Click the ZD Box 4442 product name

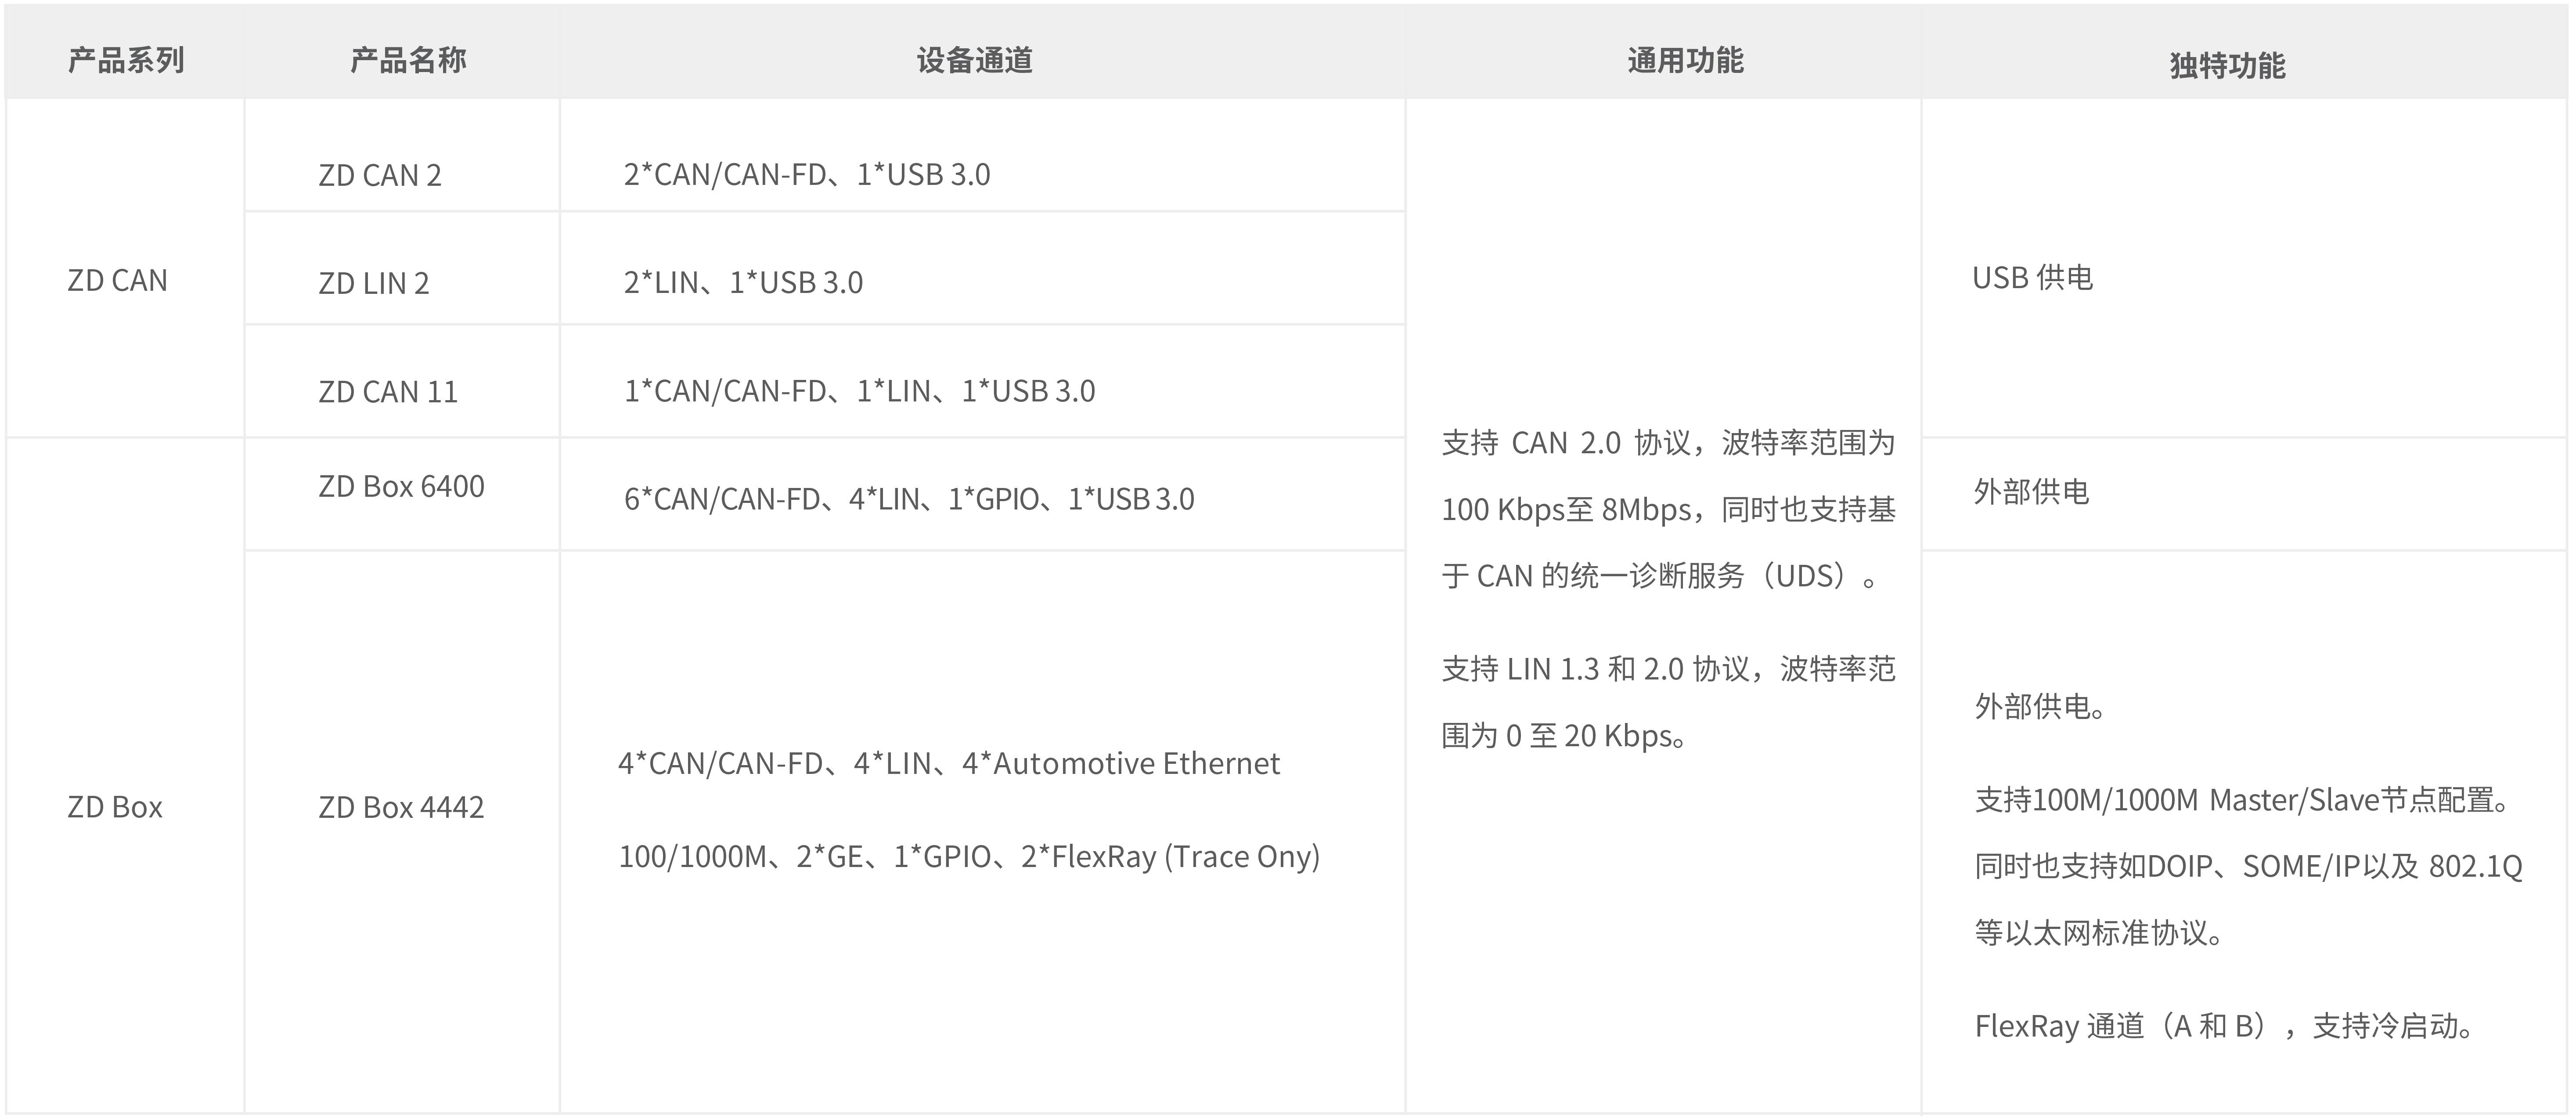coord(401,807)
